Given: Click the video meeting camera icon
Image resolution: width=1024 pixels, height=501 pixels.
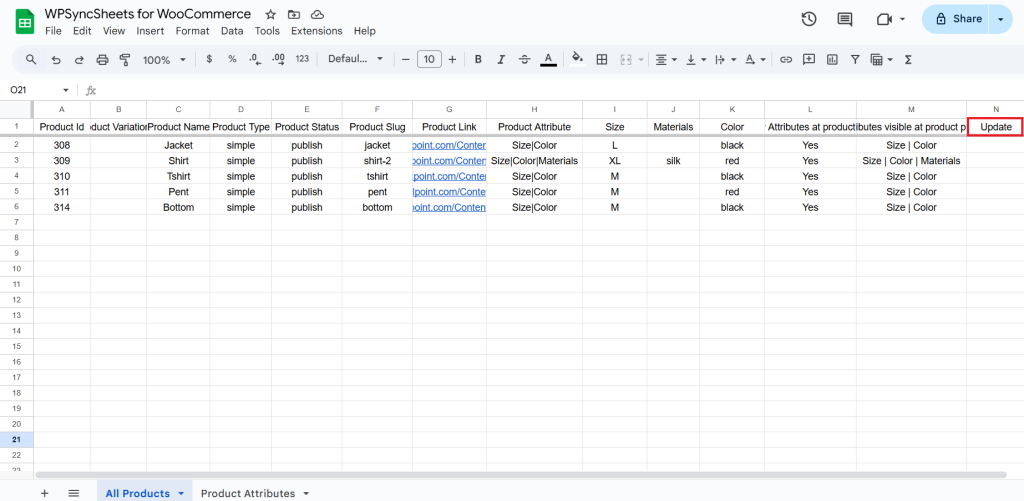Looking at the screenshot, I should coord(884,20).
